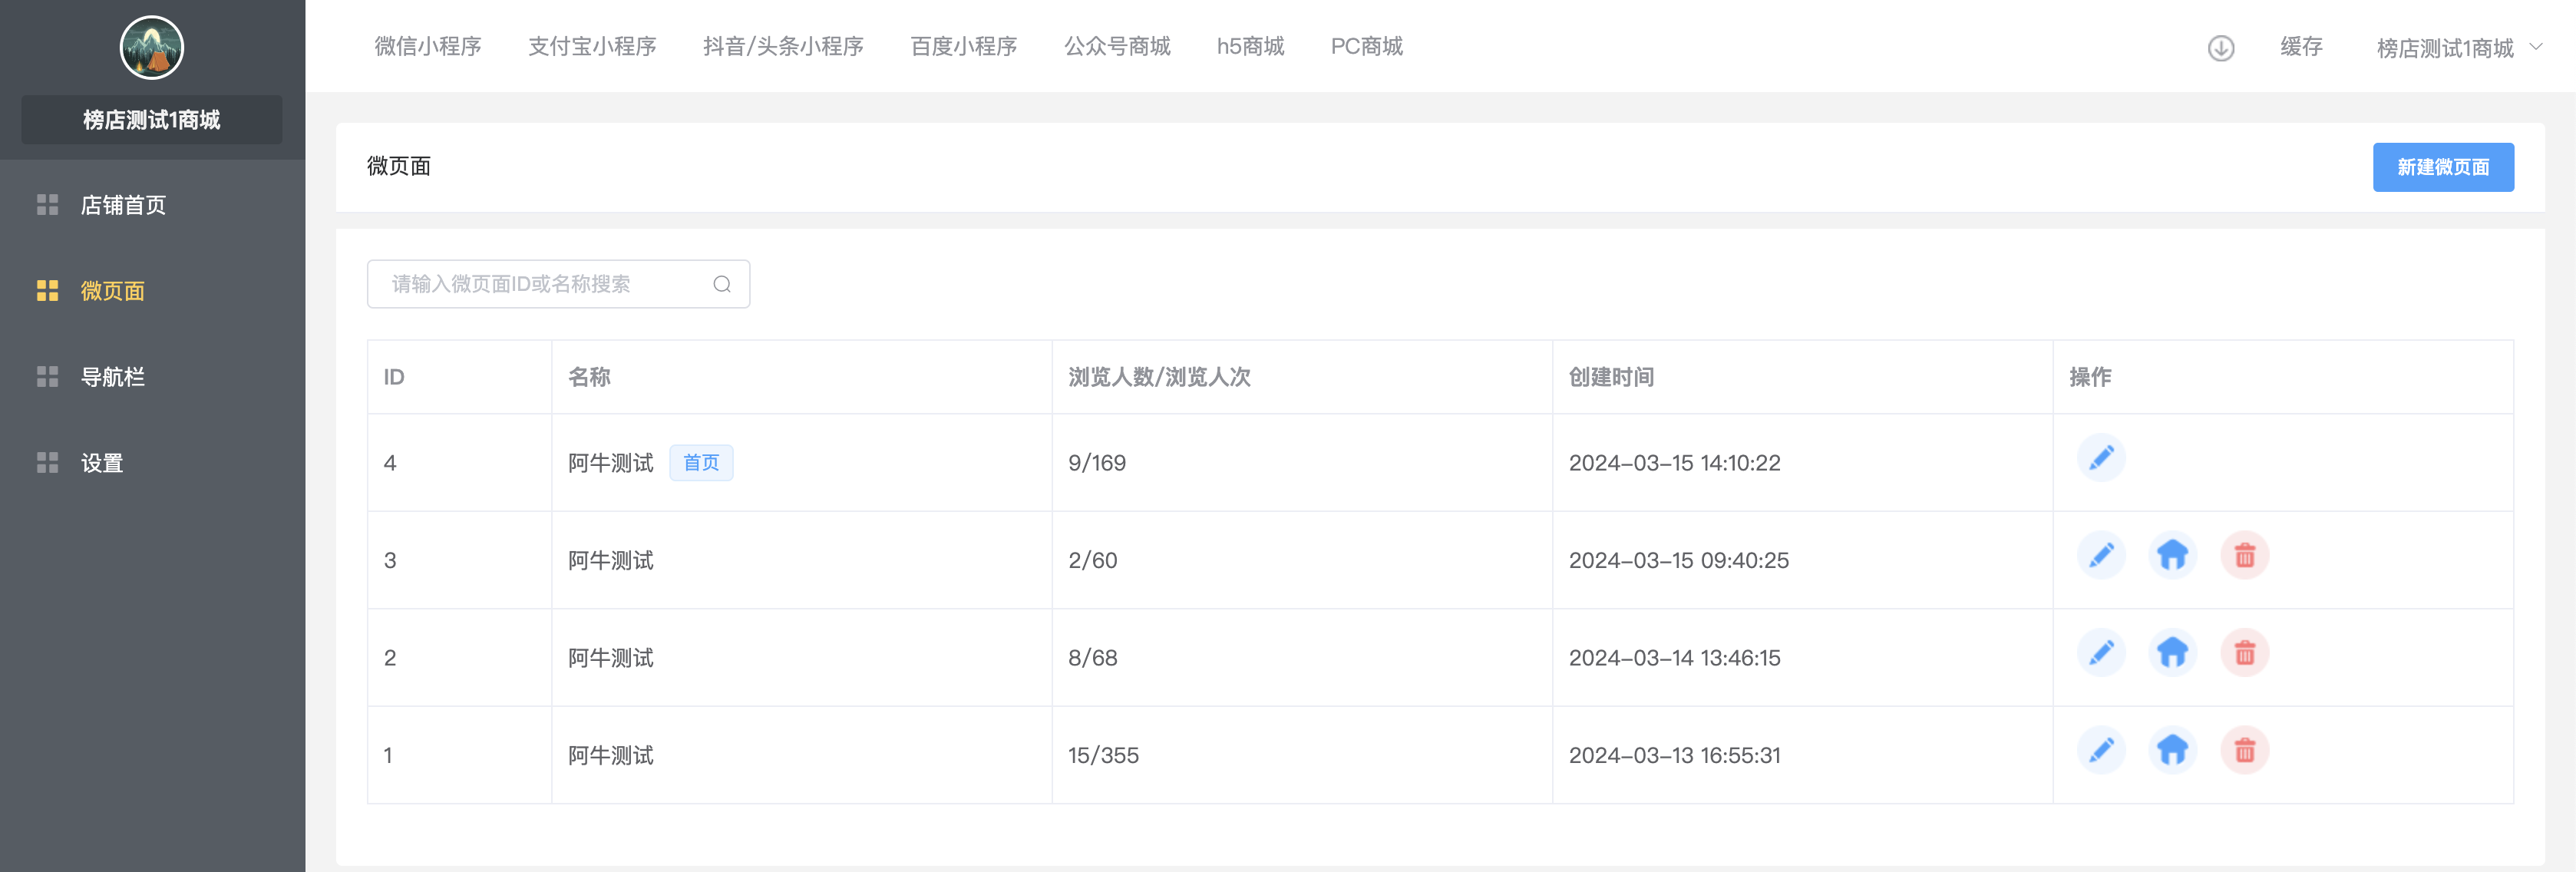Switch to h5商城 tab
This screenshot has width=2576, height=872.
[1250, 46]
